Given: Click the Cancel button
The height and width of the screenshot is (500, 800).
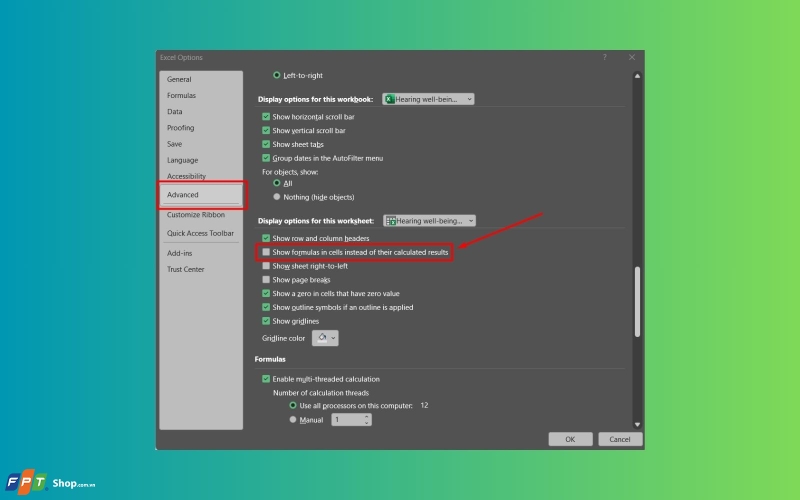Looking at the screenshot, I should pos(619,439).
